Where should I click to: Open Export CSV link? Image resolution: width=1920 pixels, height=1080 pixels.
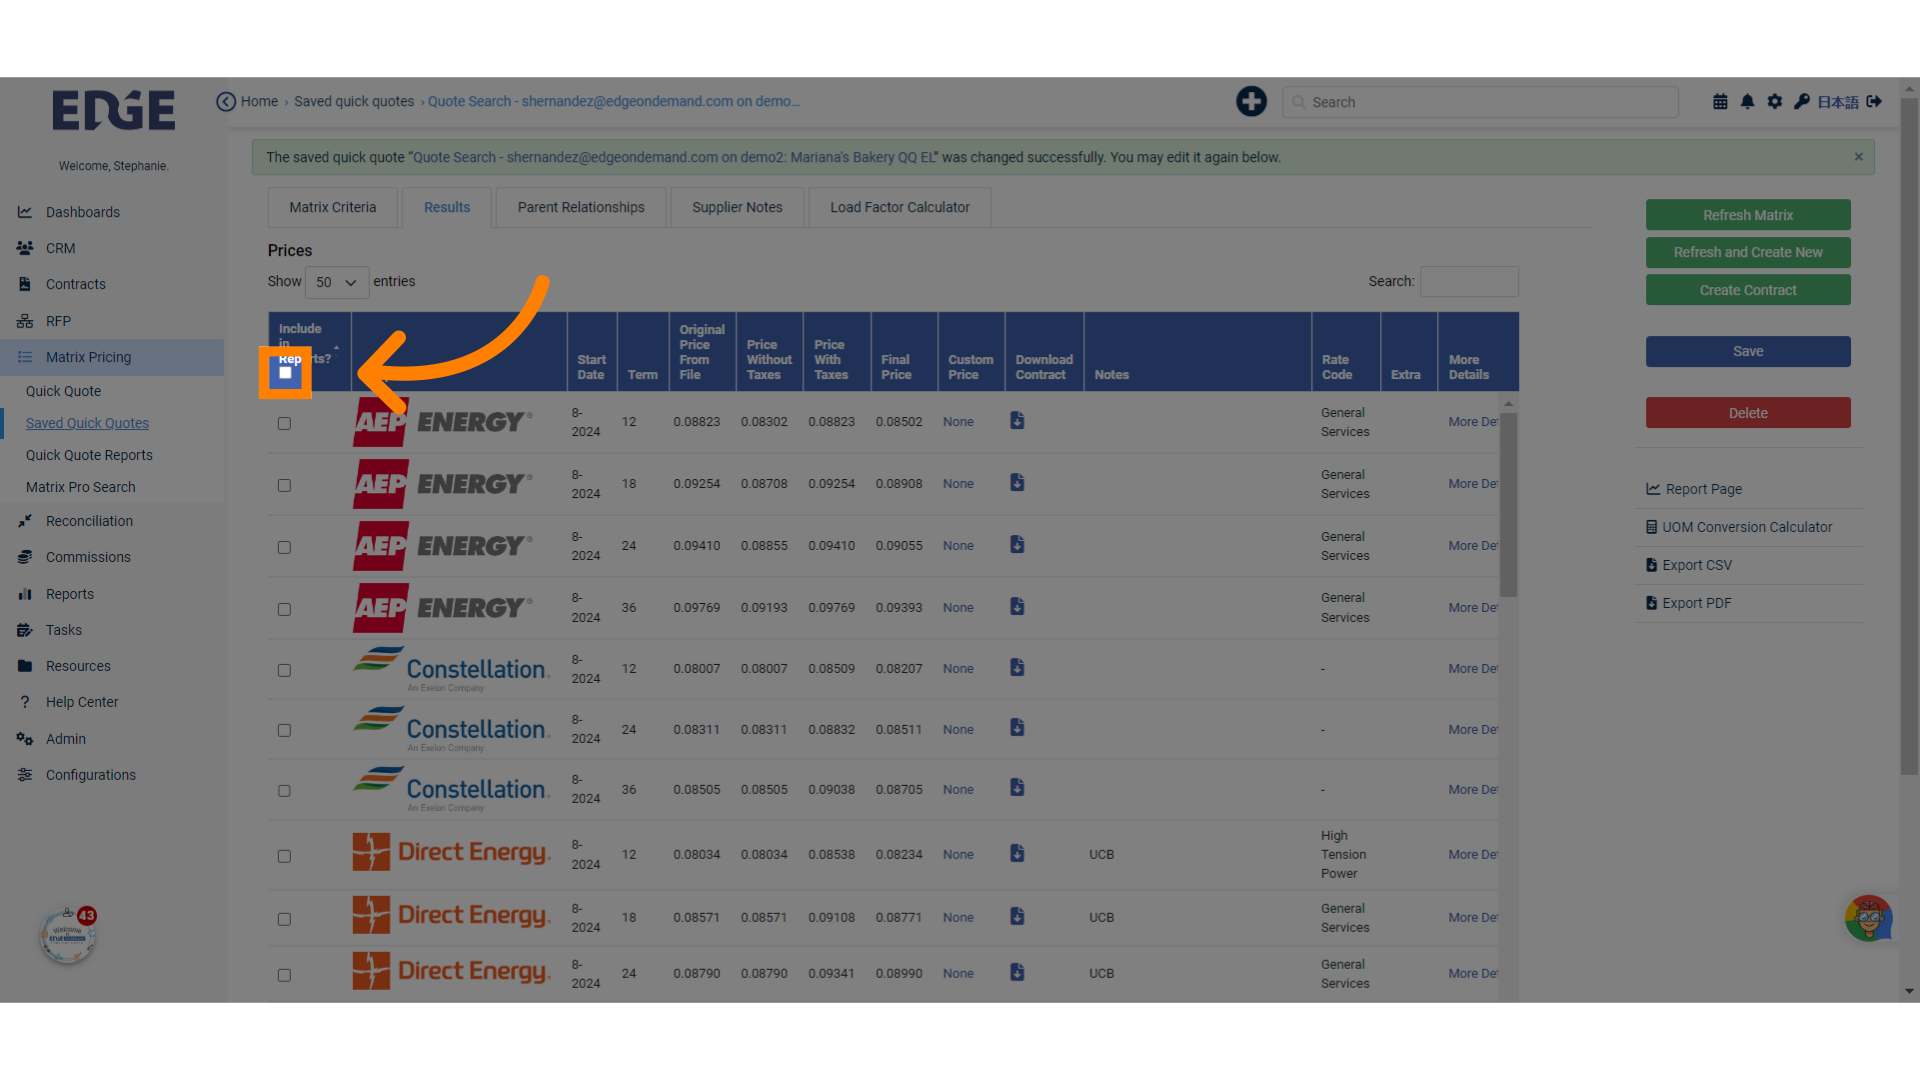[x=1689, y=565]
